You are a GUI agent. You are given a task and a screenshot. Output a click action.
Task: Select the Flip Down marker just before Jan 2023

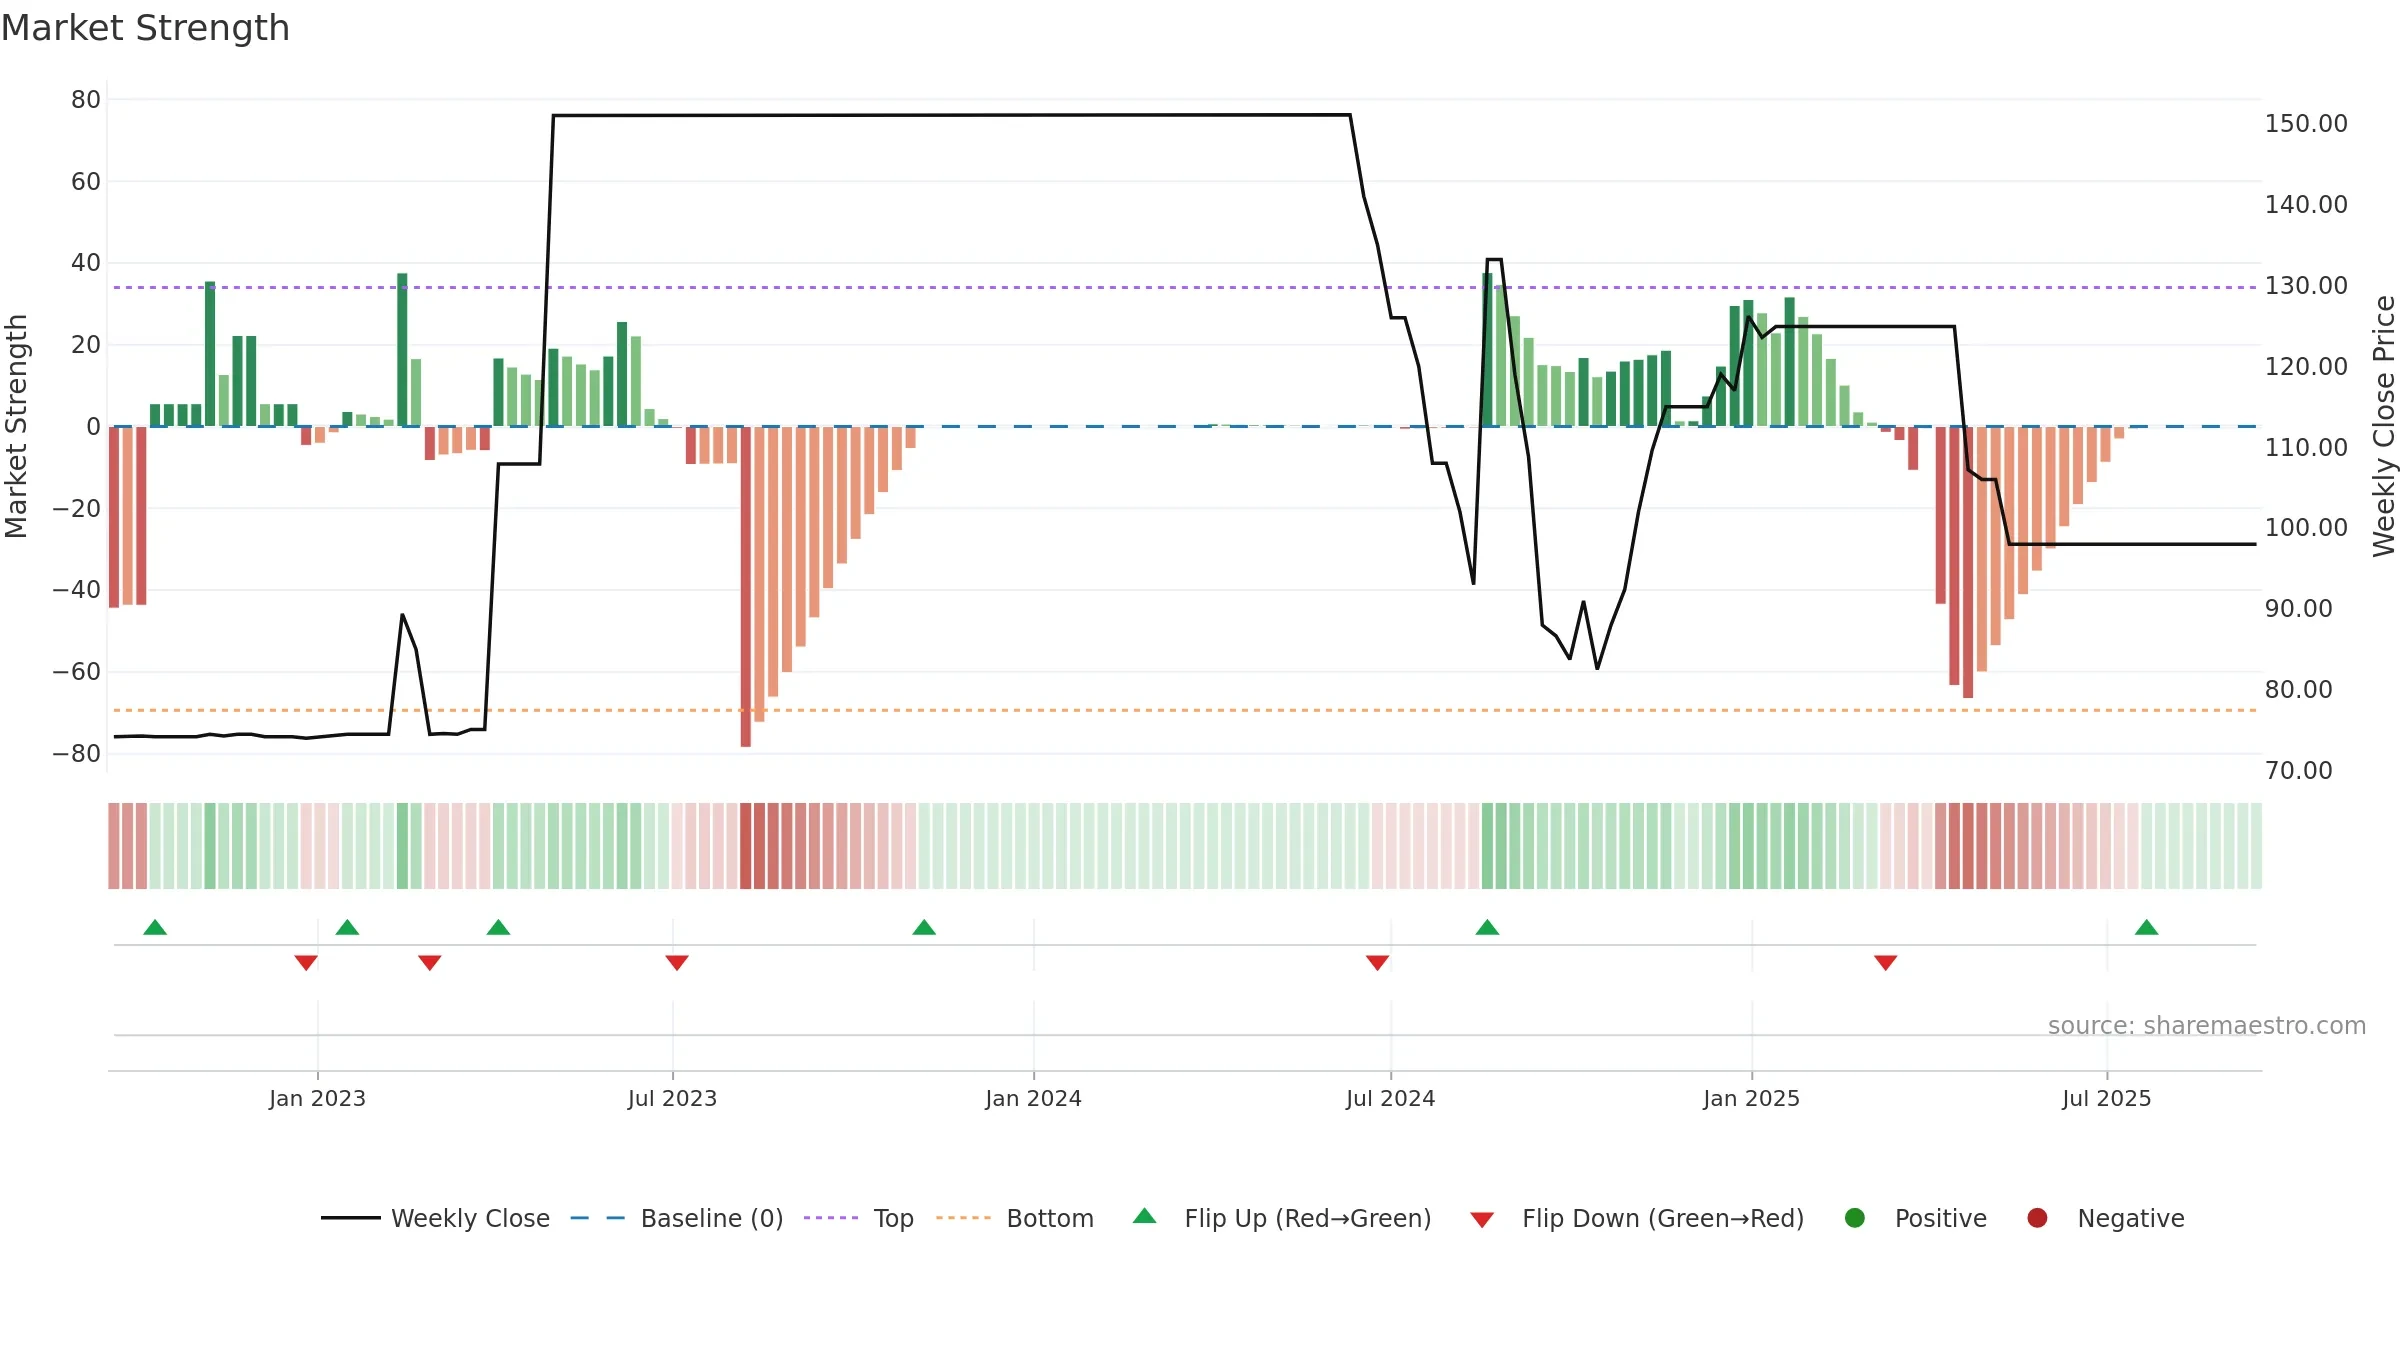coord(306,963)
